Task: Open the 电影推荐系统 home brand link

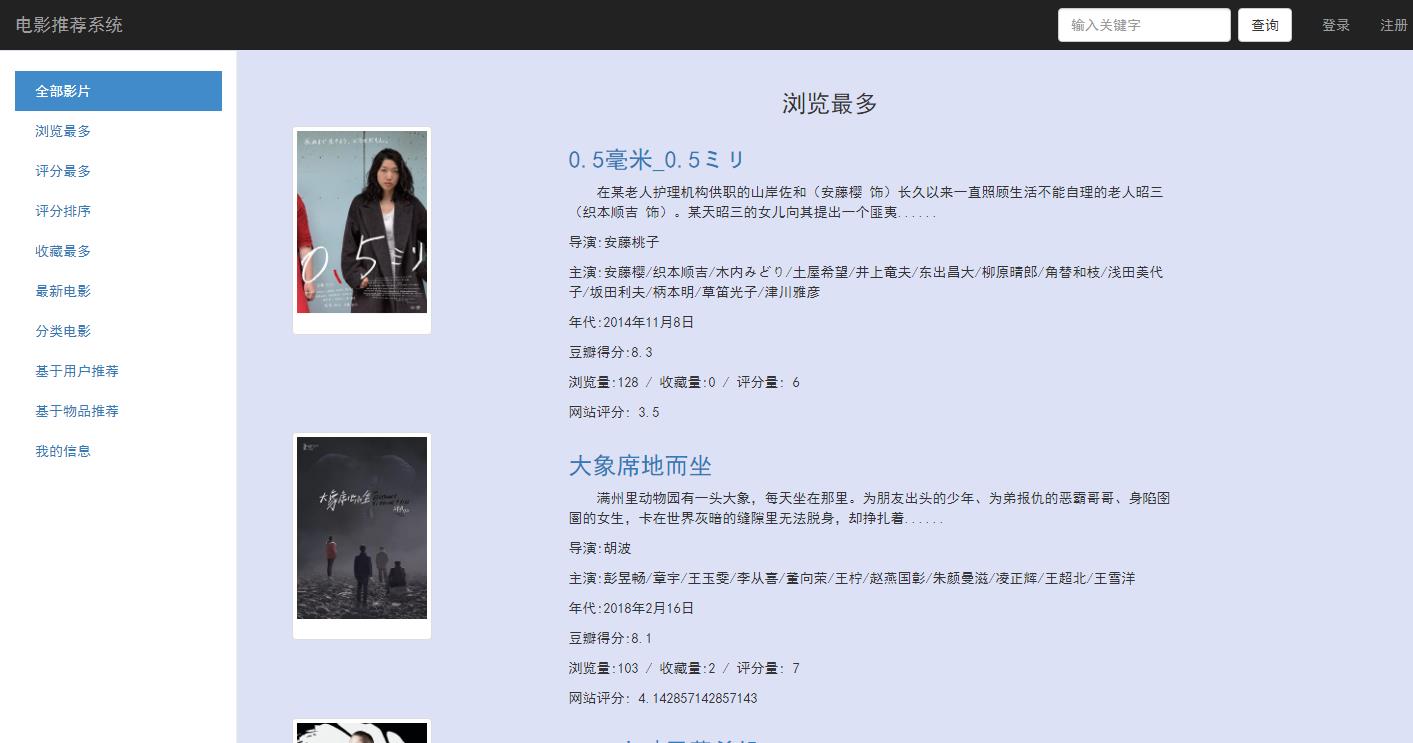Action: (69, 25)
